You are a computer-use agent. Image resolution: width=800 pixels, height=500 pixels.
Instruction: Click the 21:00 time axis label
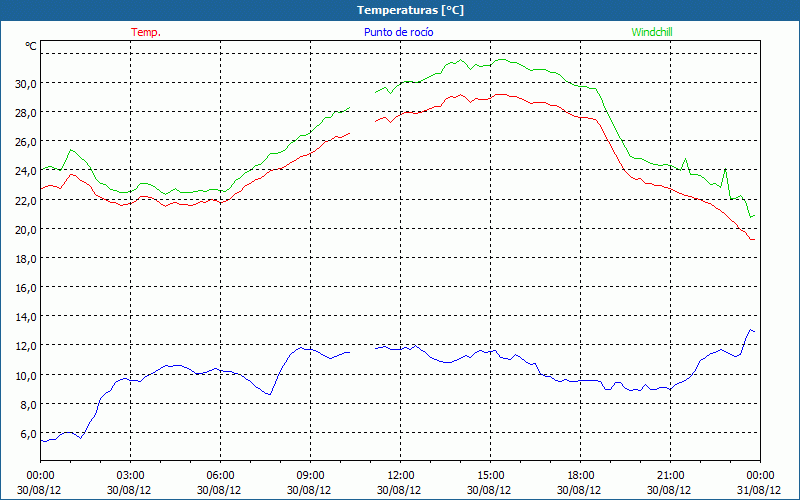(670, 476)
